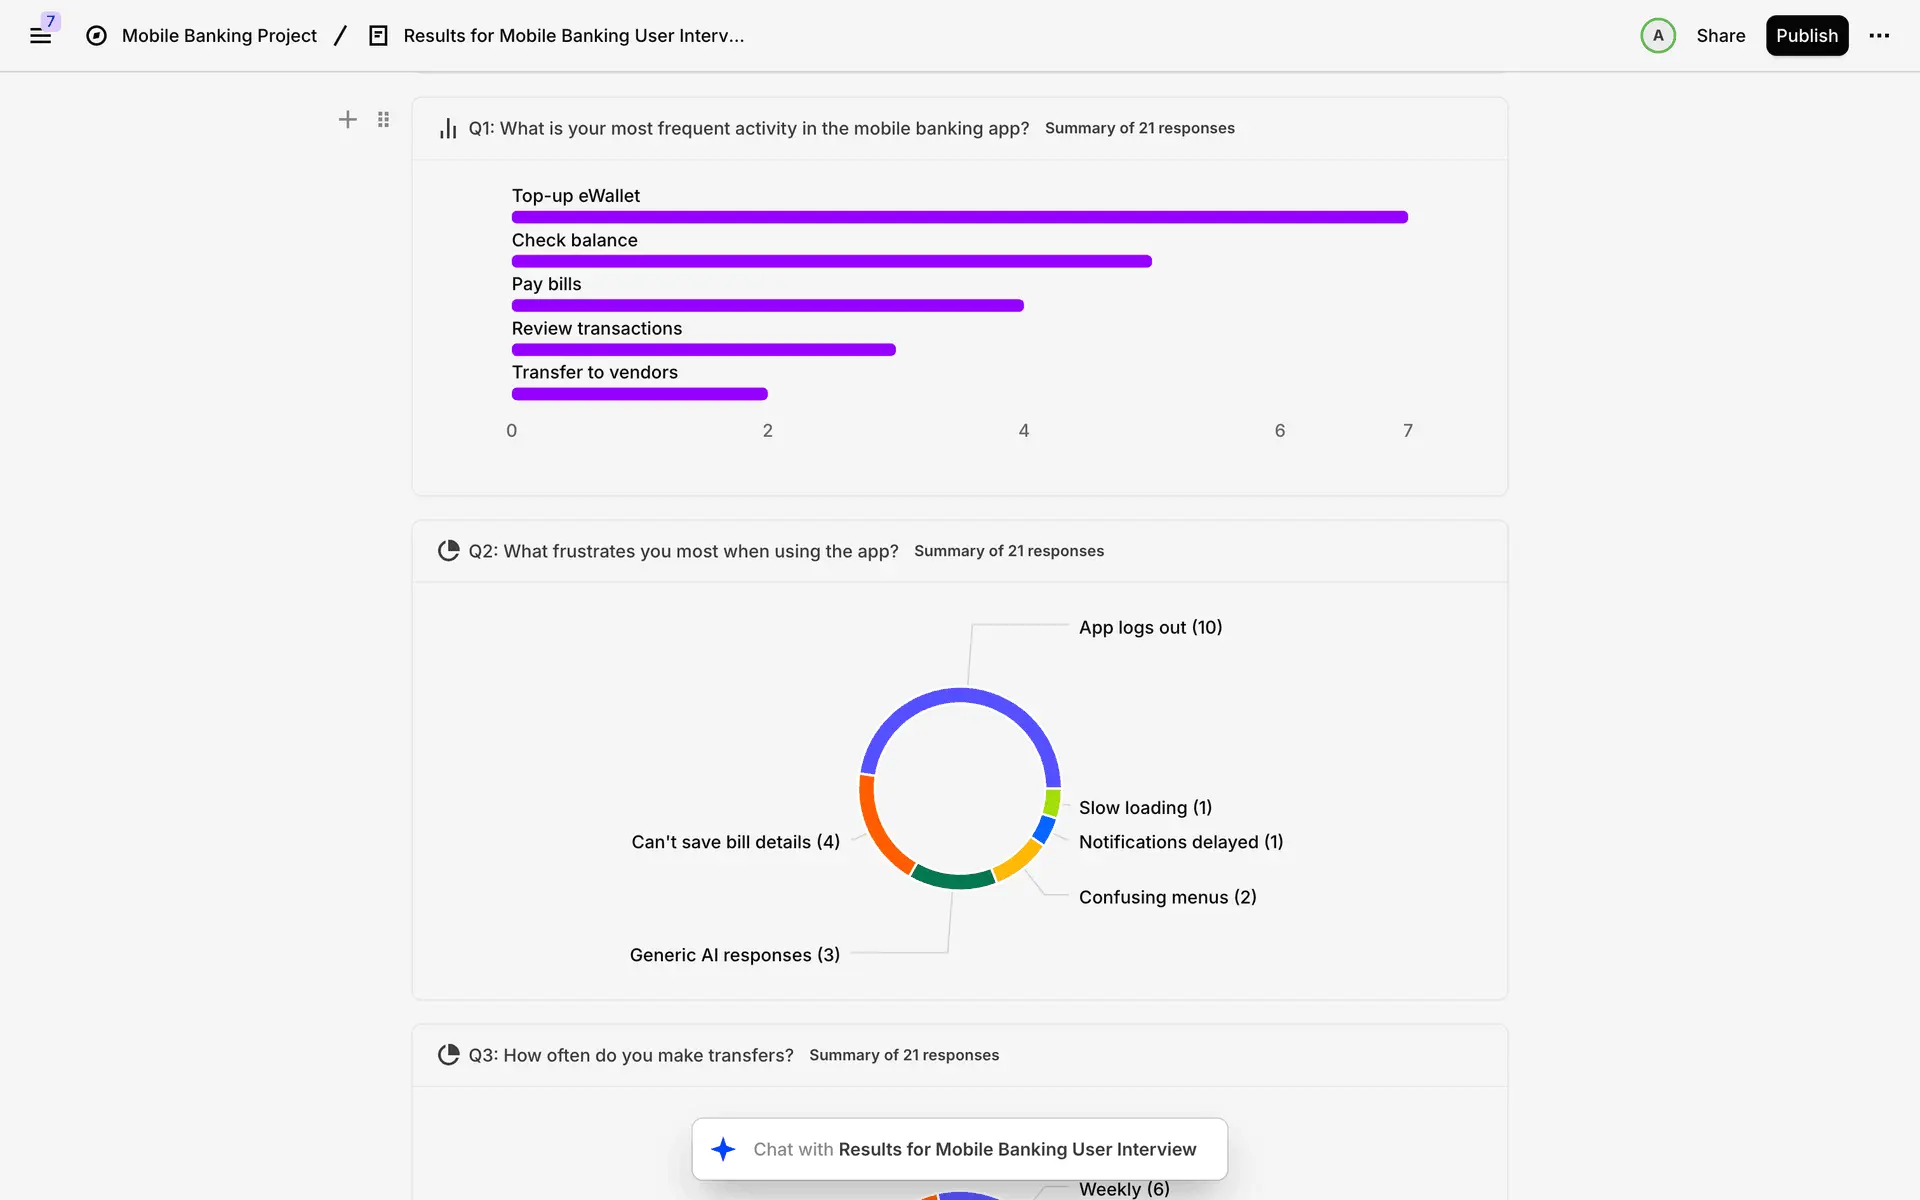Viewport: 1920px width, 1200px height.
Task: Click the document page icon in breadcrumb
Action: (x=378, y=36)
